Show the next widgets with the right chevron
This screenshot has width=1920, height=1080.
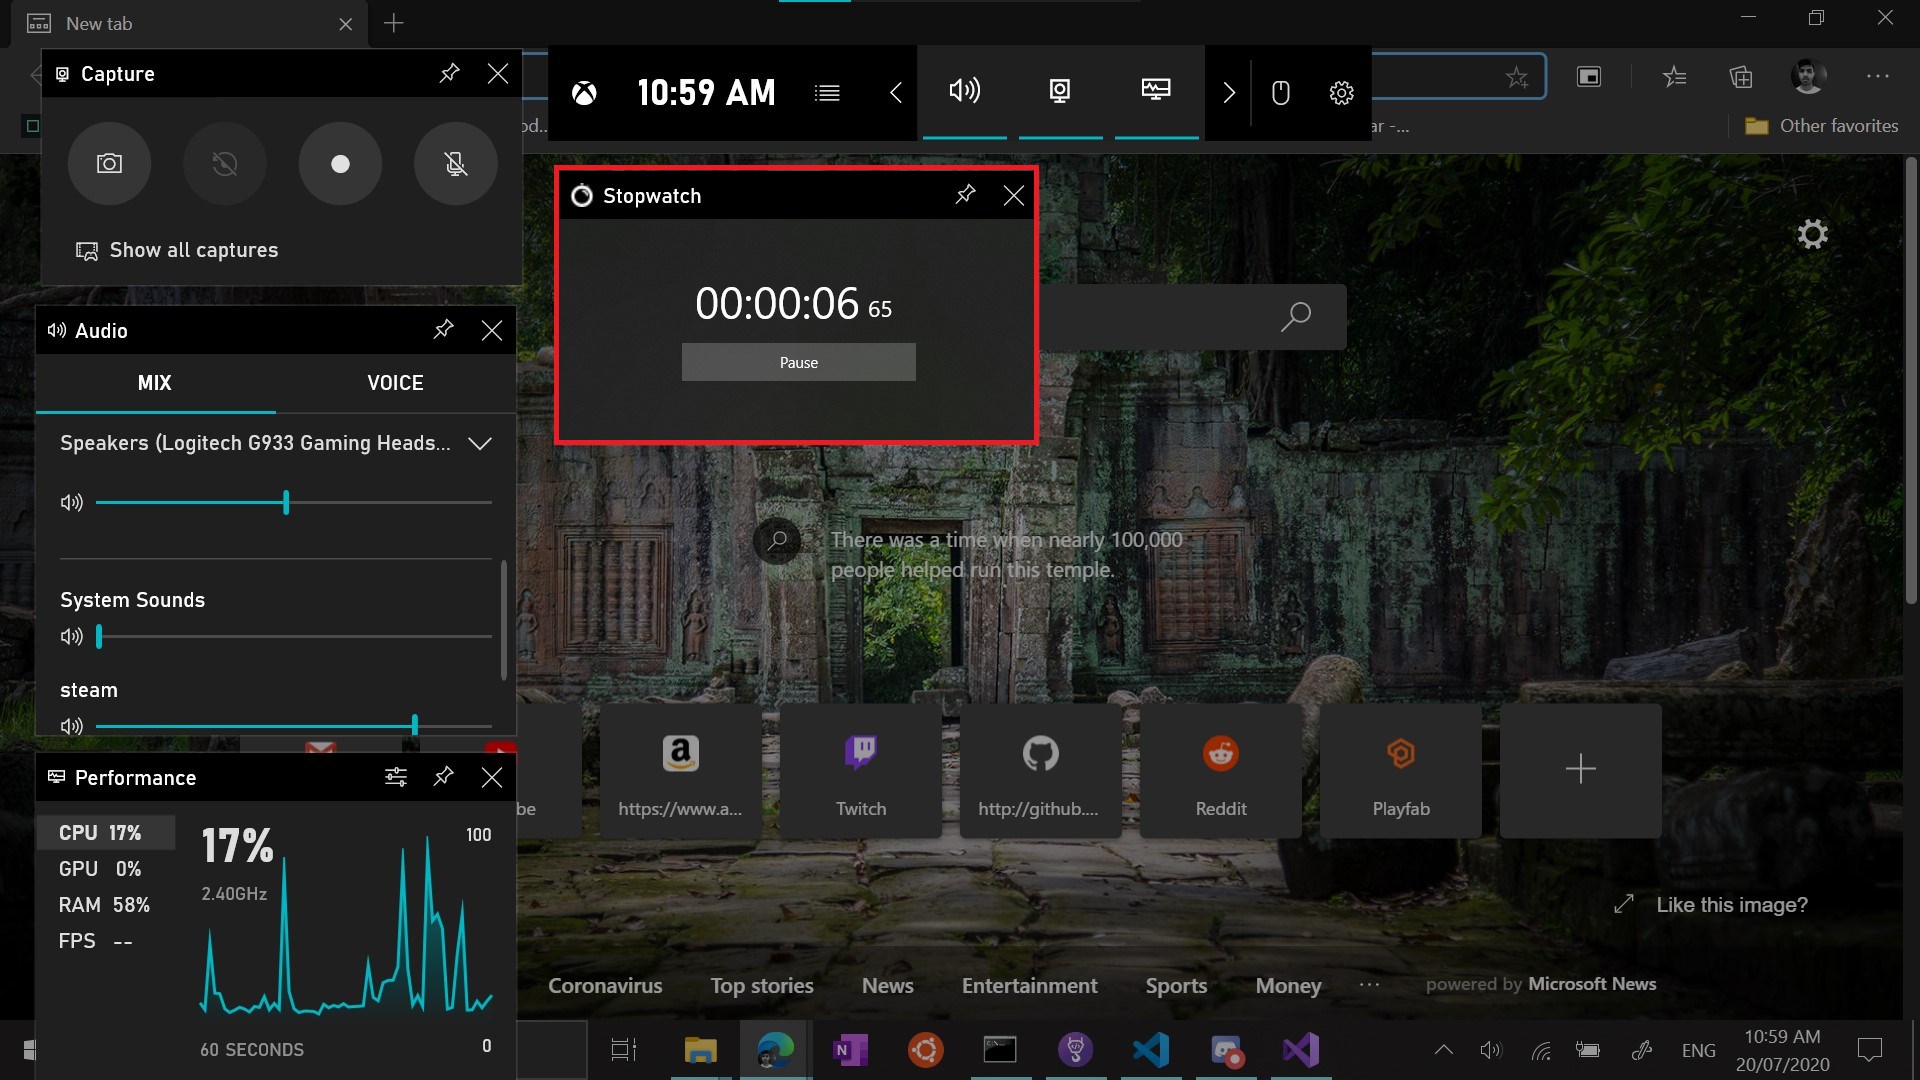pos(1229,93)
